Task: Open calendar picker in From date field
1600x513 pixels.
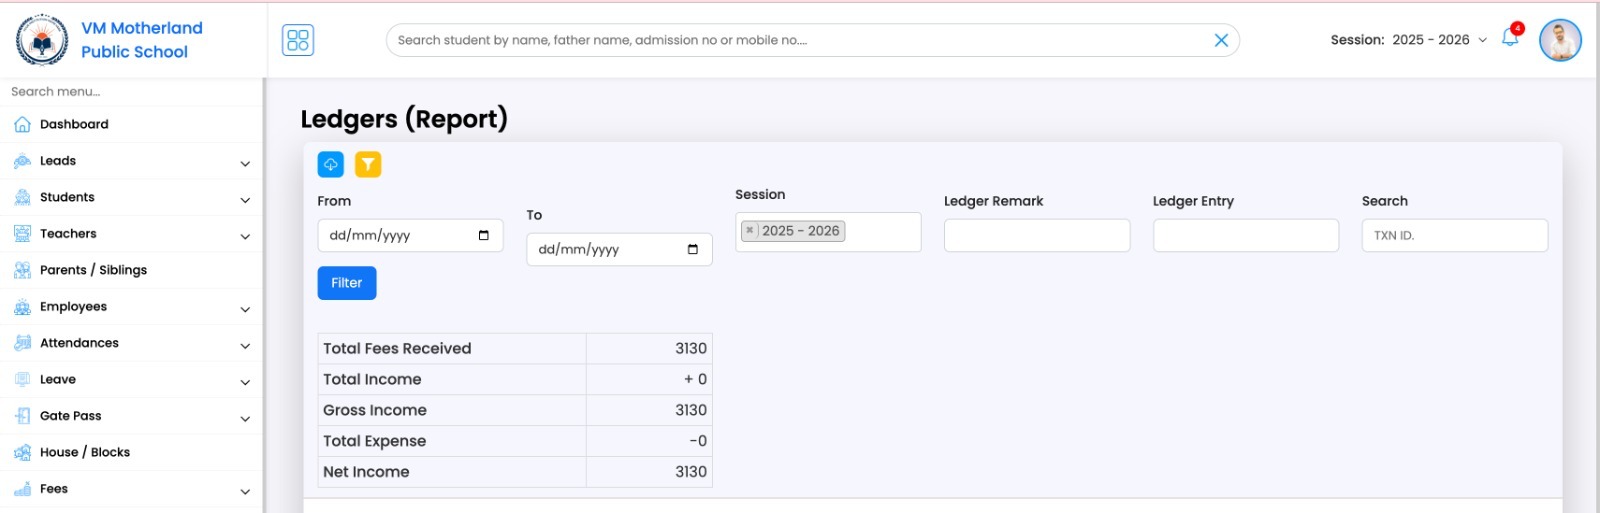Action: pyautogui.click(x=484, y=236)
